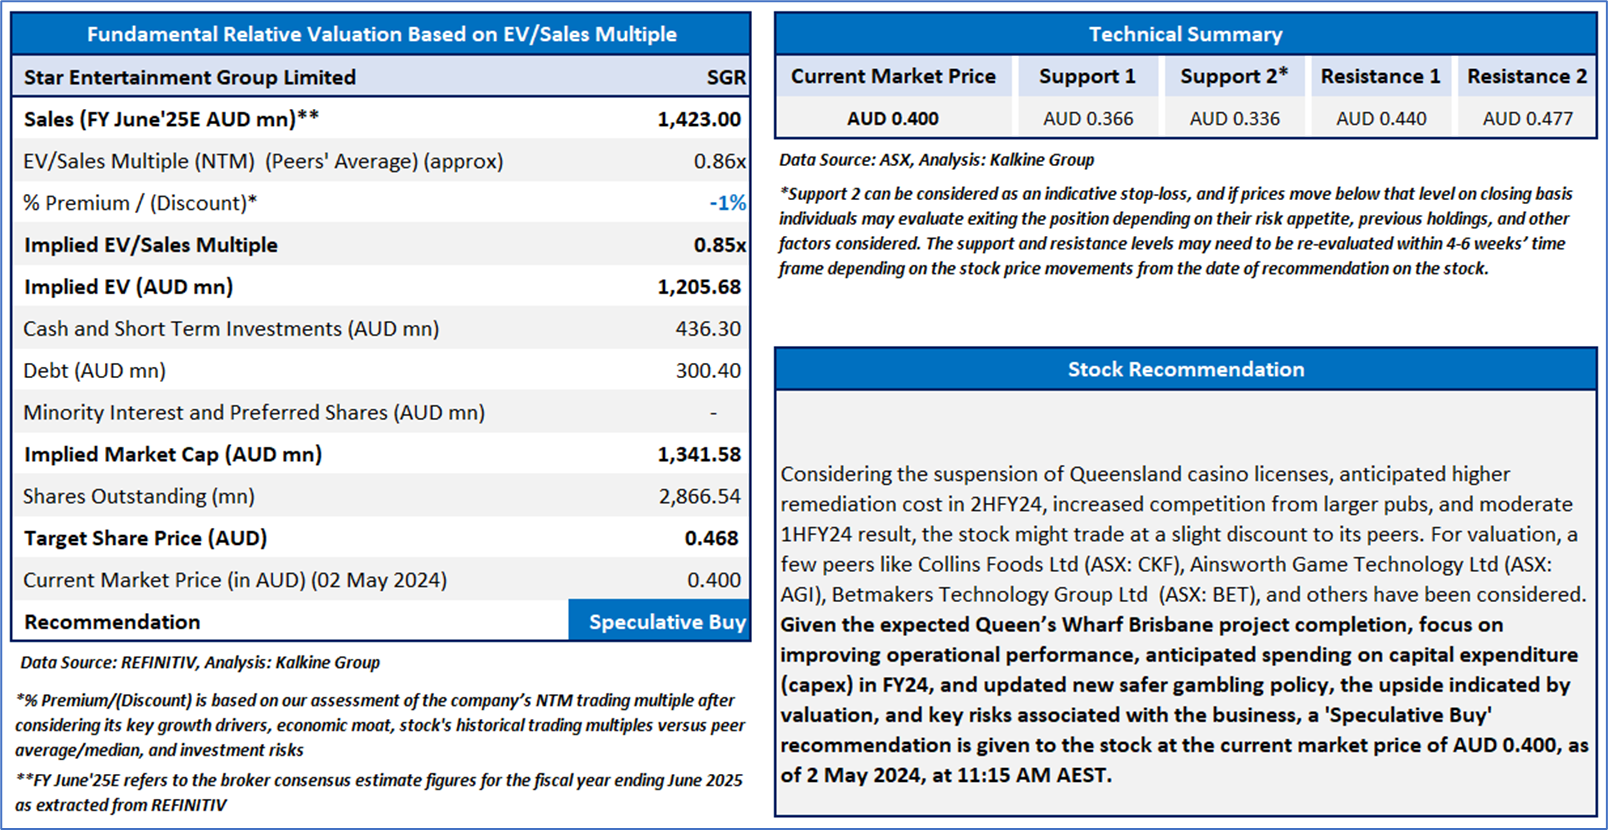Select the -1% discount value
The height and width of the screenshot is (830, 1608).
tap(728, 203)
